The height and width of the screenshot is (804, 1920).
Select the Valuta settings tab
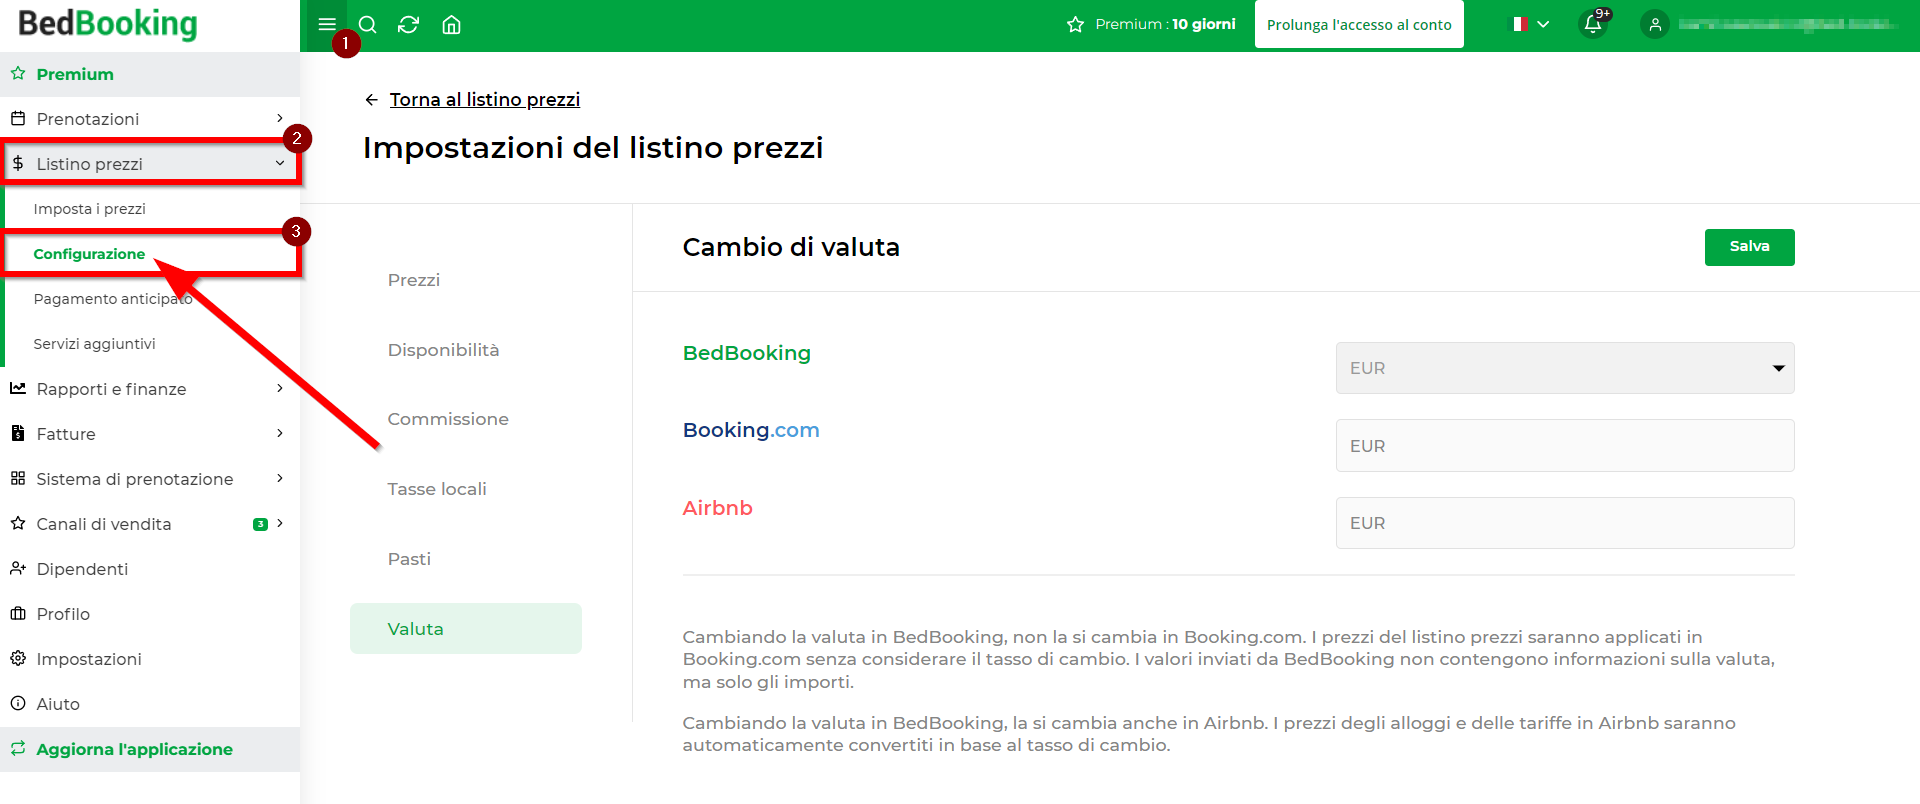pyautogui.click(x=466, y=628)
